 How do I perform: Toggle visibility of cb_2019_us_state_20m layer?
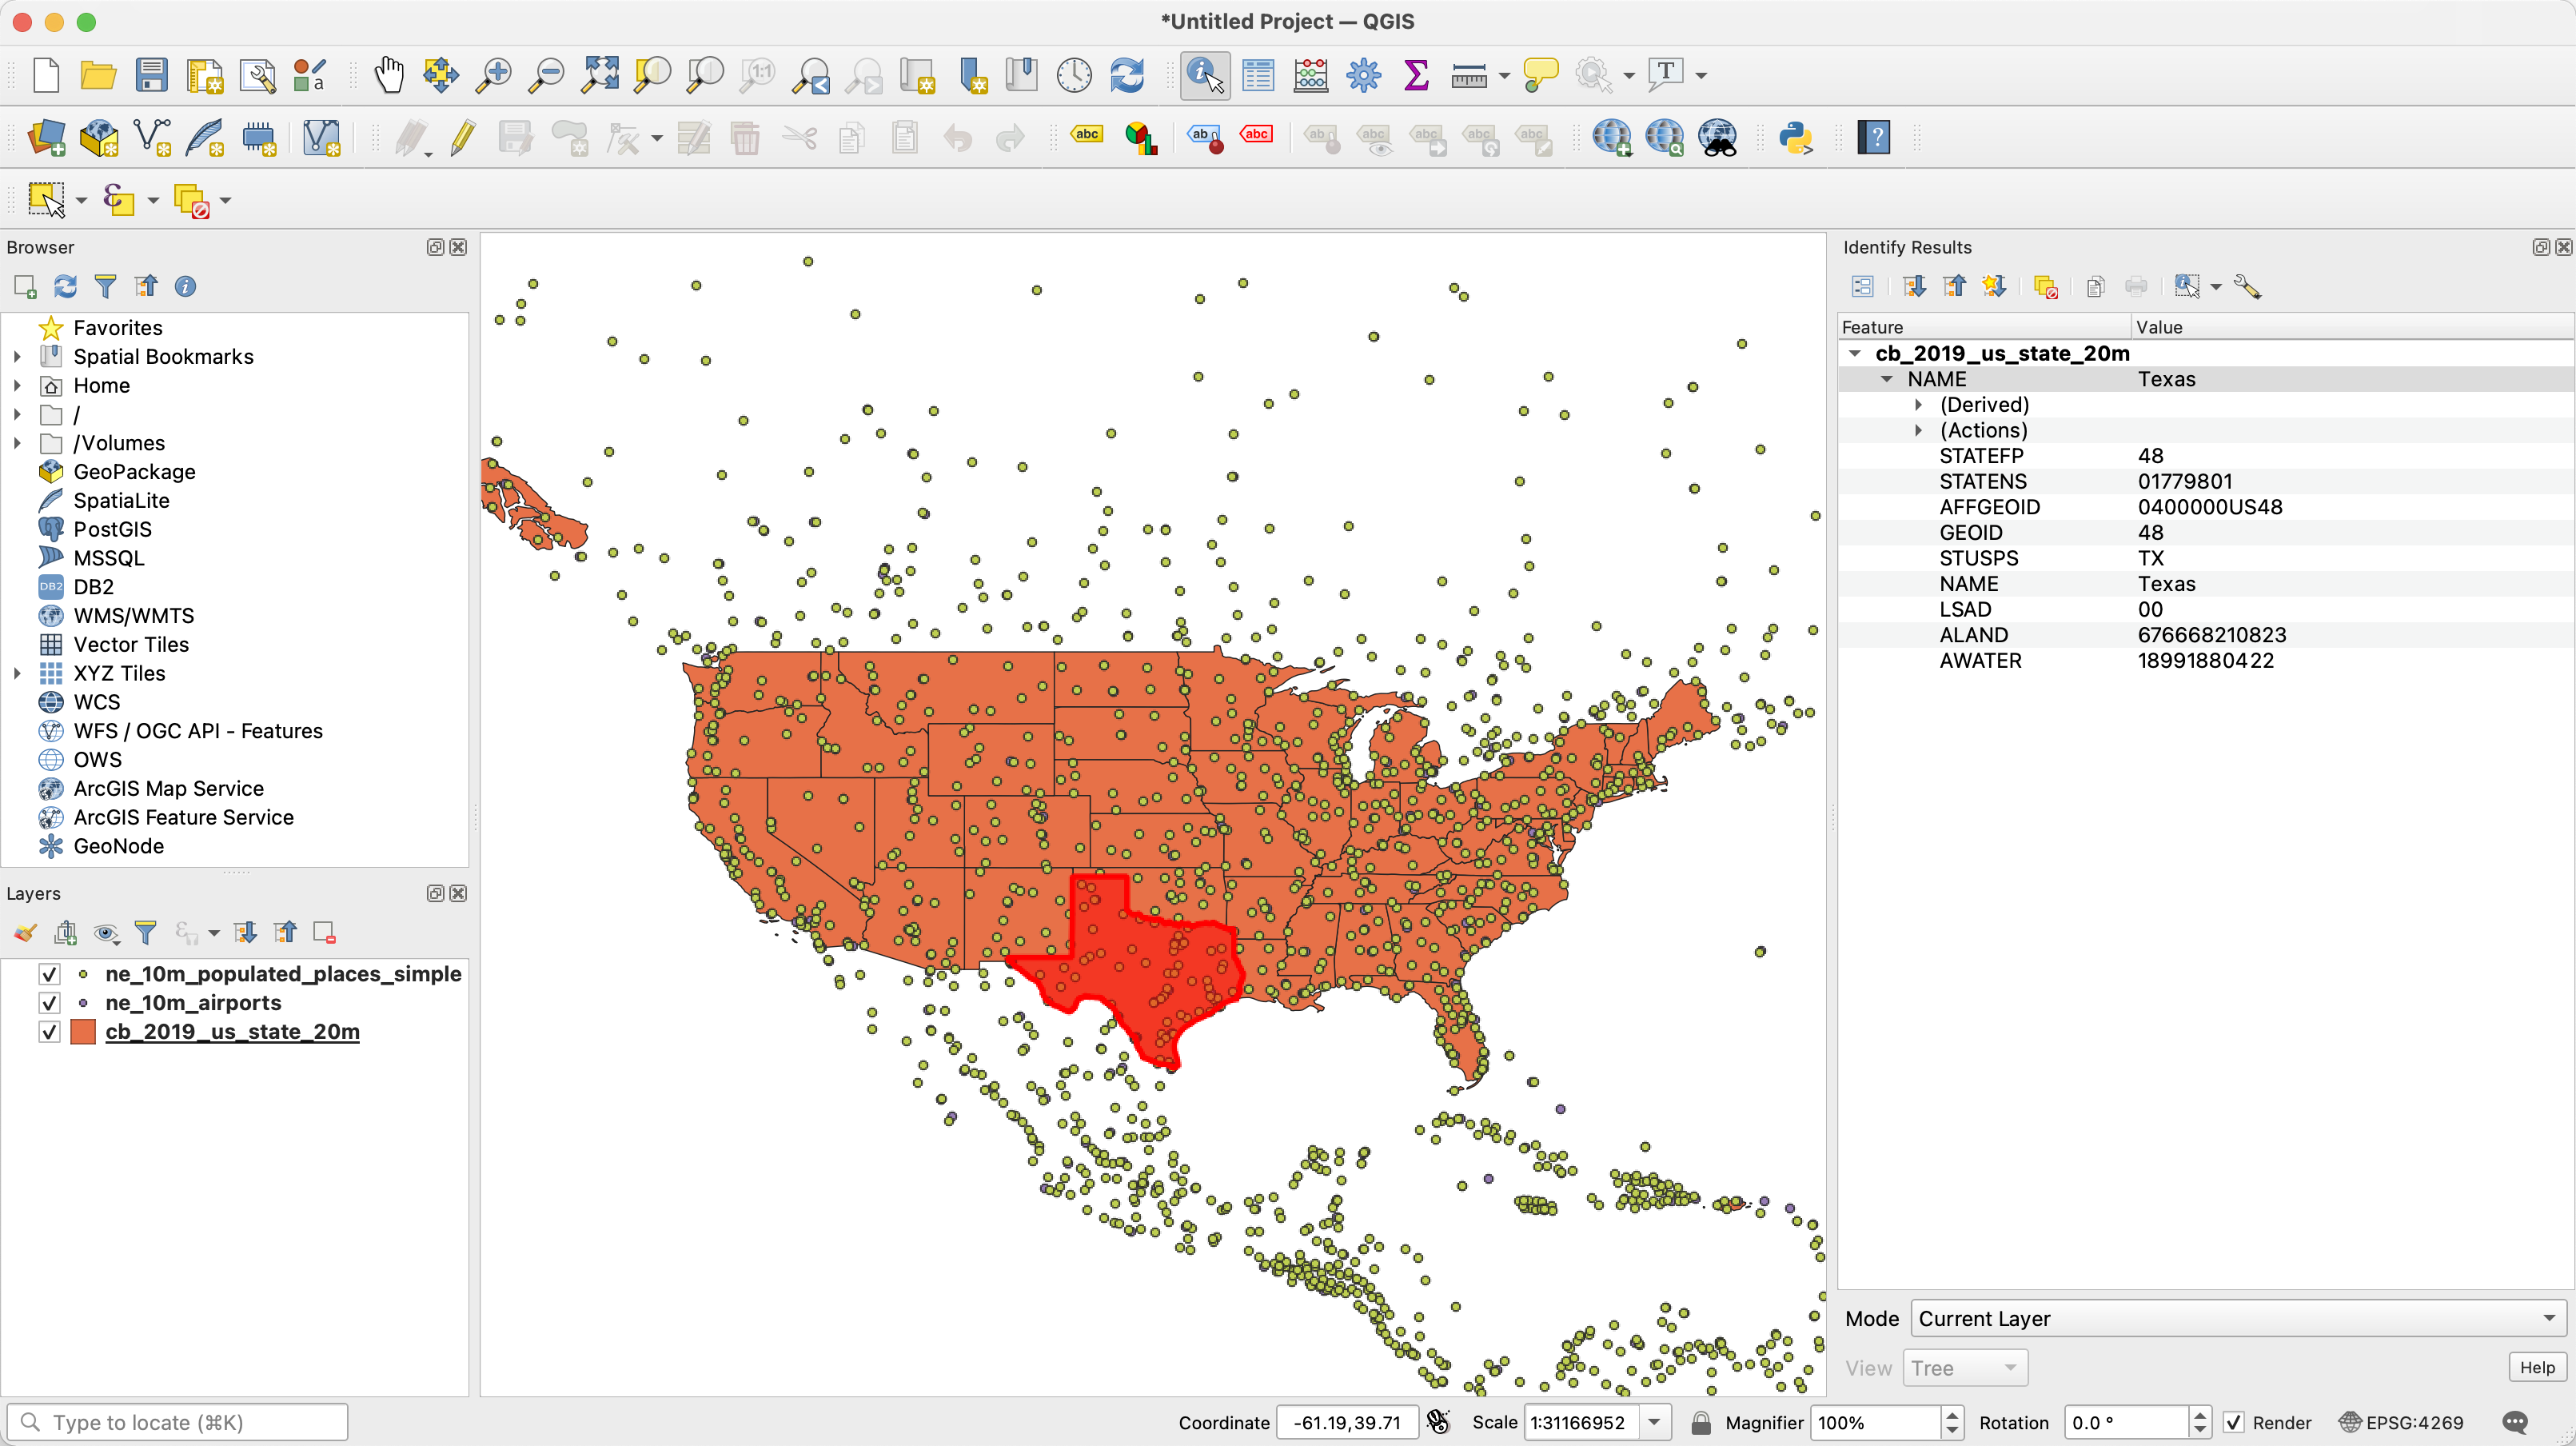point(46,1030)
